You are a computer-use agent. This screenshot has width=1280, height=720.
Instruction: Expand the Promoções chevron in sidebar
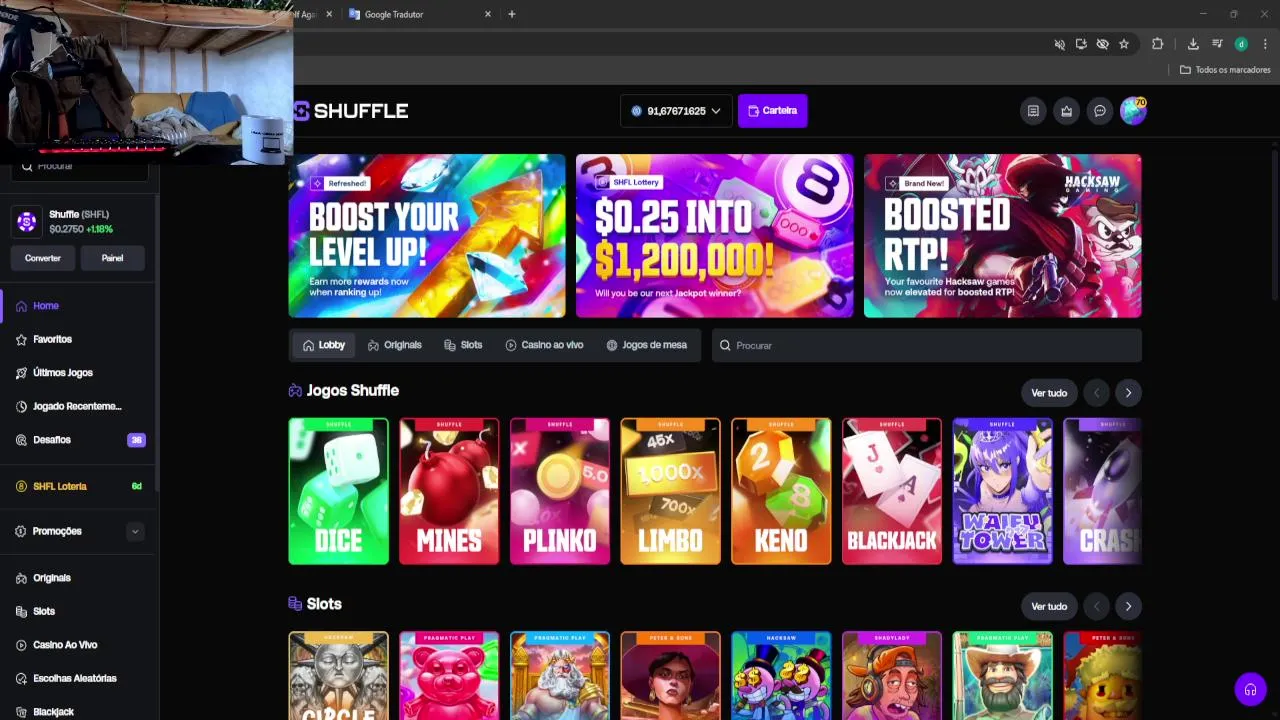pos(135,531)
